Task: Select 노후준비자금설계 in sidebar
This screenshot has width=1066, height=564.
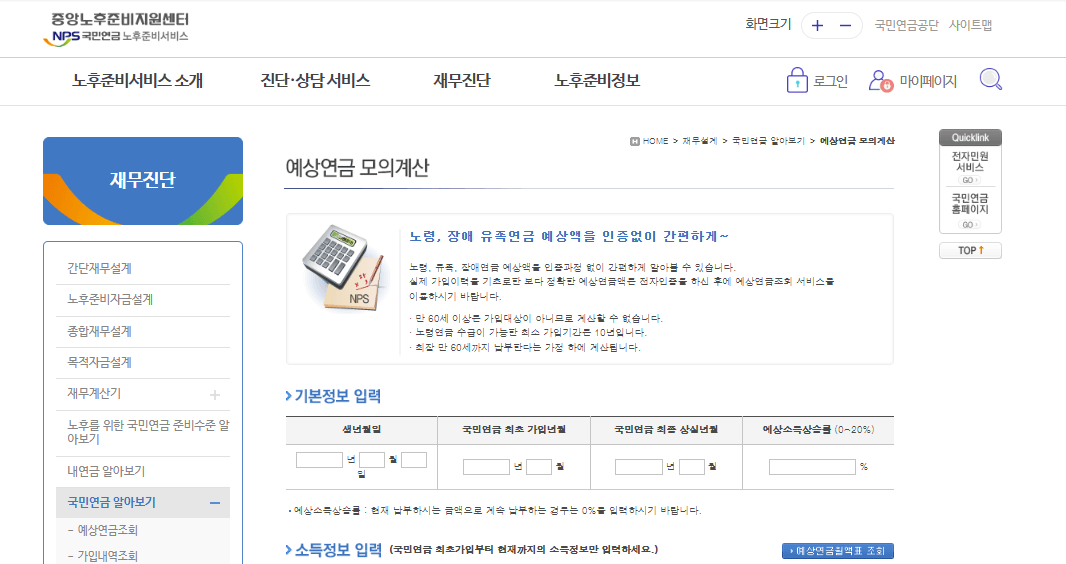Action: pyautogui.click(x=110, y=300)
